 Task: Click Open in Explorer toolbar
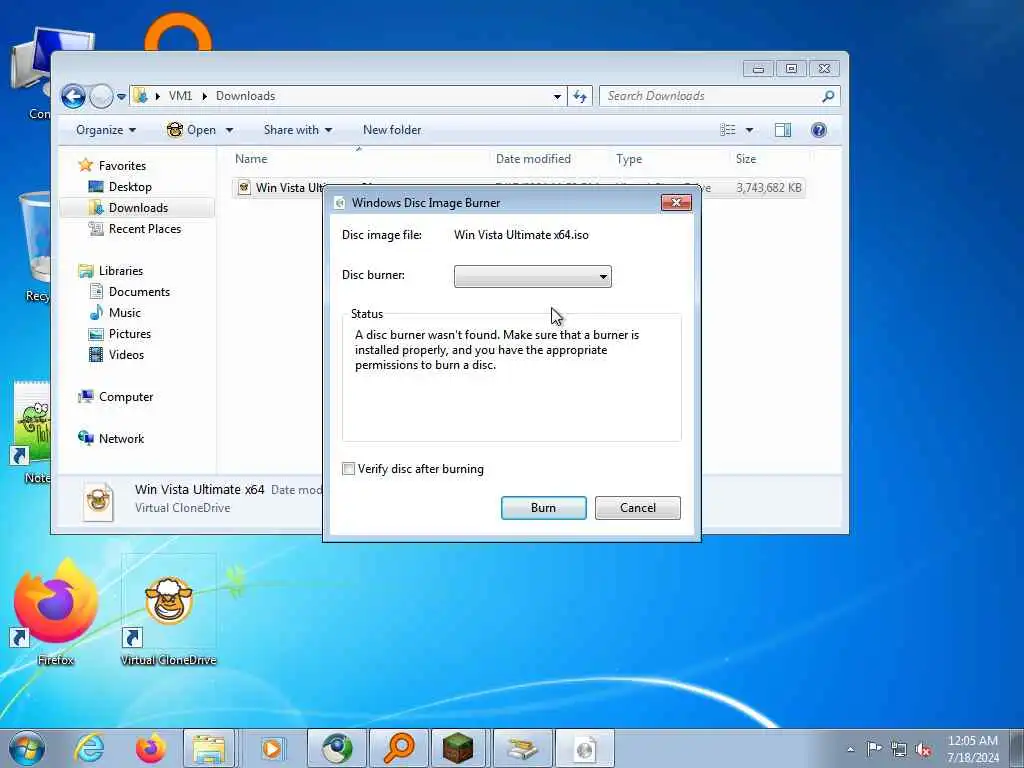tap(191, 130)
